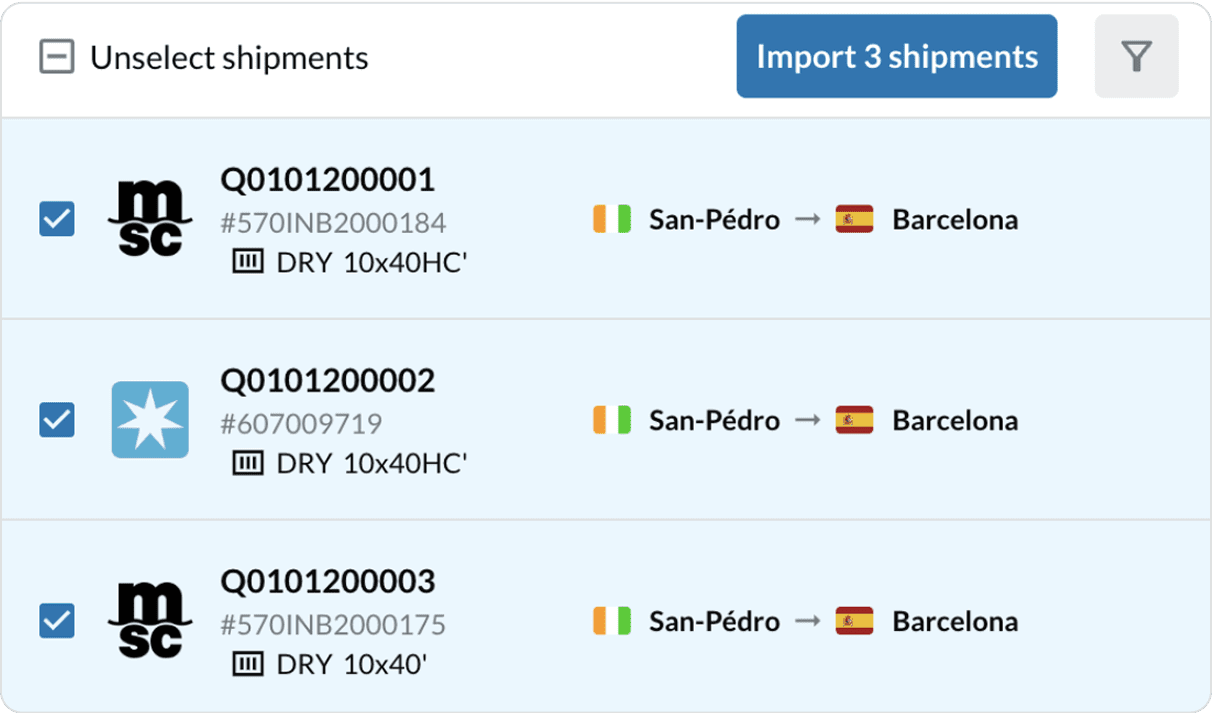Click the filter funnel icon
The width and height of the screenshot is (1212, 713).
click(1136, 57)
